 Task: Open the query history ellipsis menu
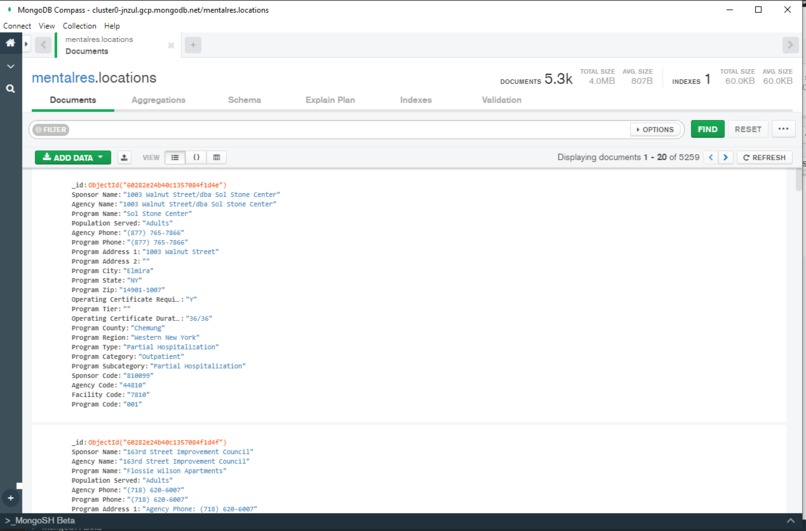[x=783, y=129]
